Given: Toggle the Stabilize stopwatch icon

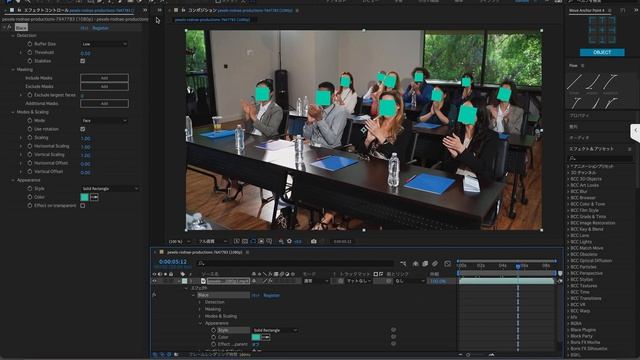Looking at the screenshot, I should point(30,61).
